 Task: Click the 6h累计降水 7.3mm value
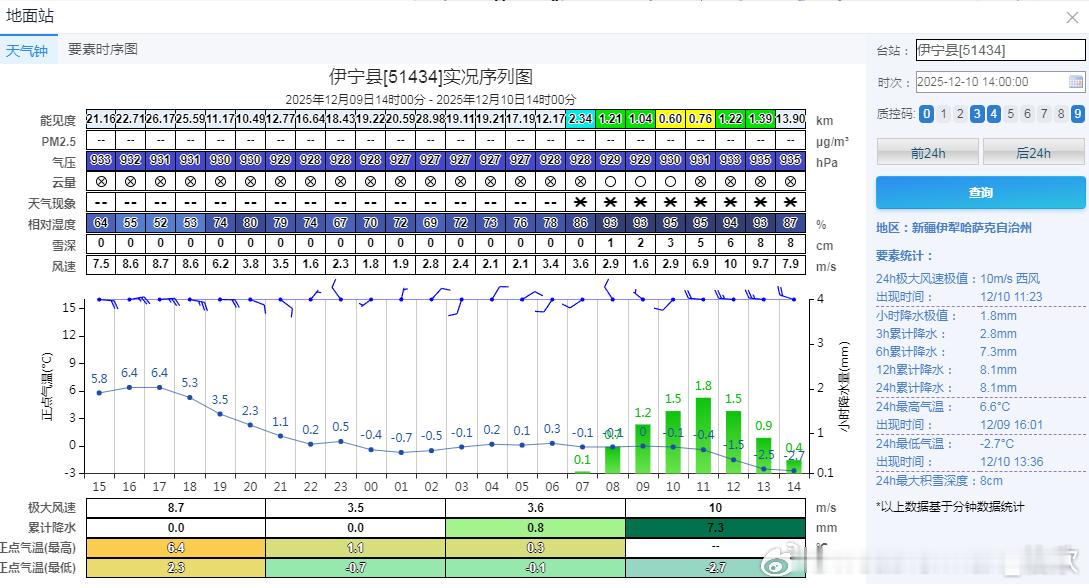tap(998, 351)
